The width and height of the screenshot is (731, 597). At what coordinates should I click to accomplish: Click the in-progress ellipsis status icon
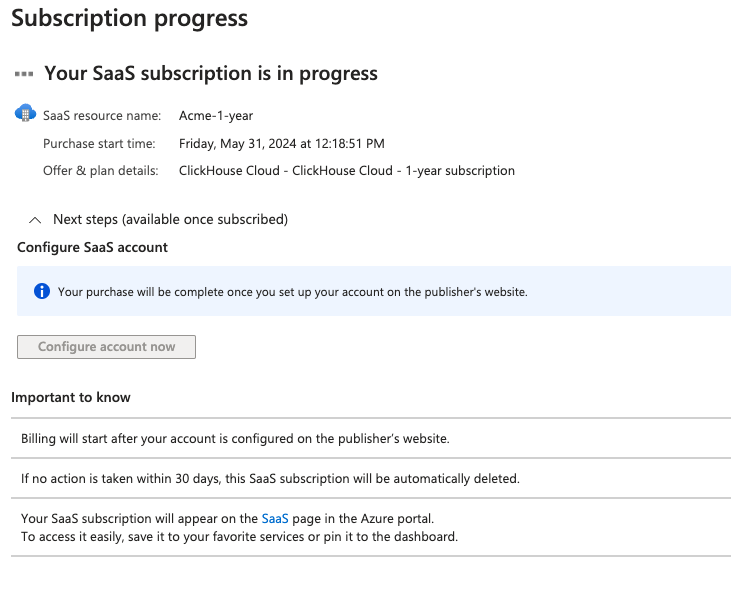[24, 74]
